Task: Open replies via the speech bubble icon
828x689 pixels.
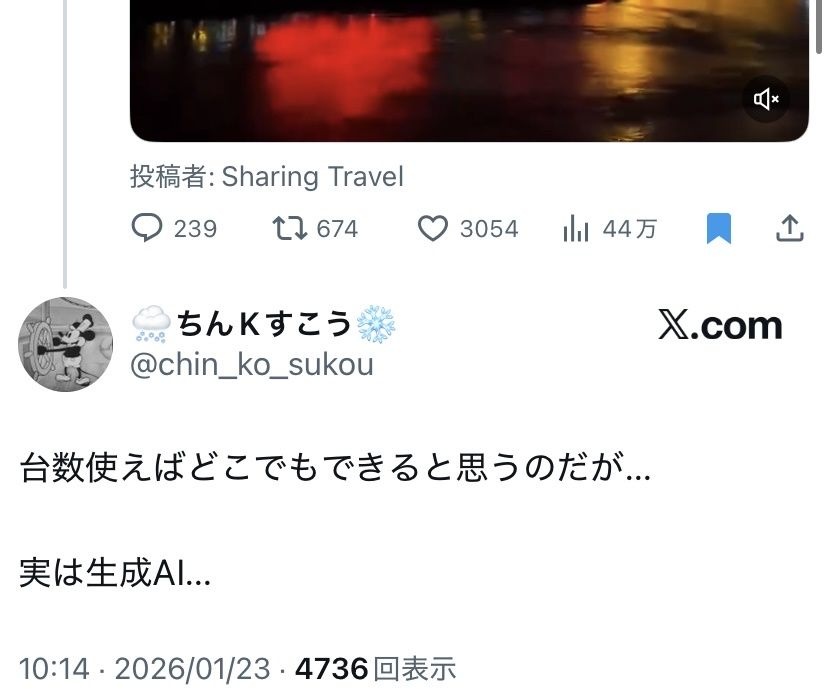Action: click(146, 228)
